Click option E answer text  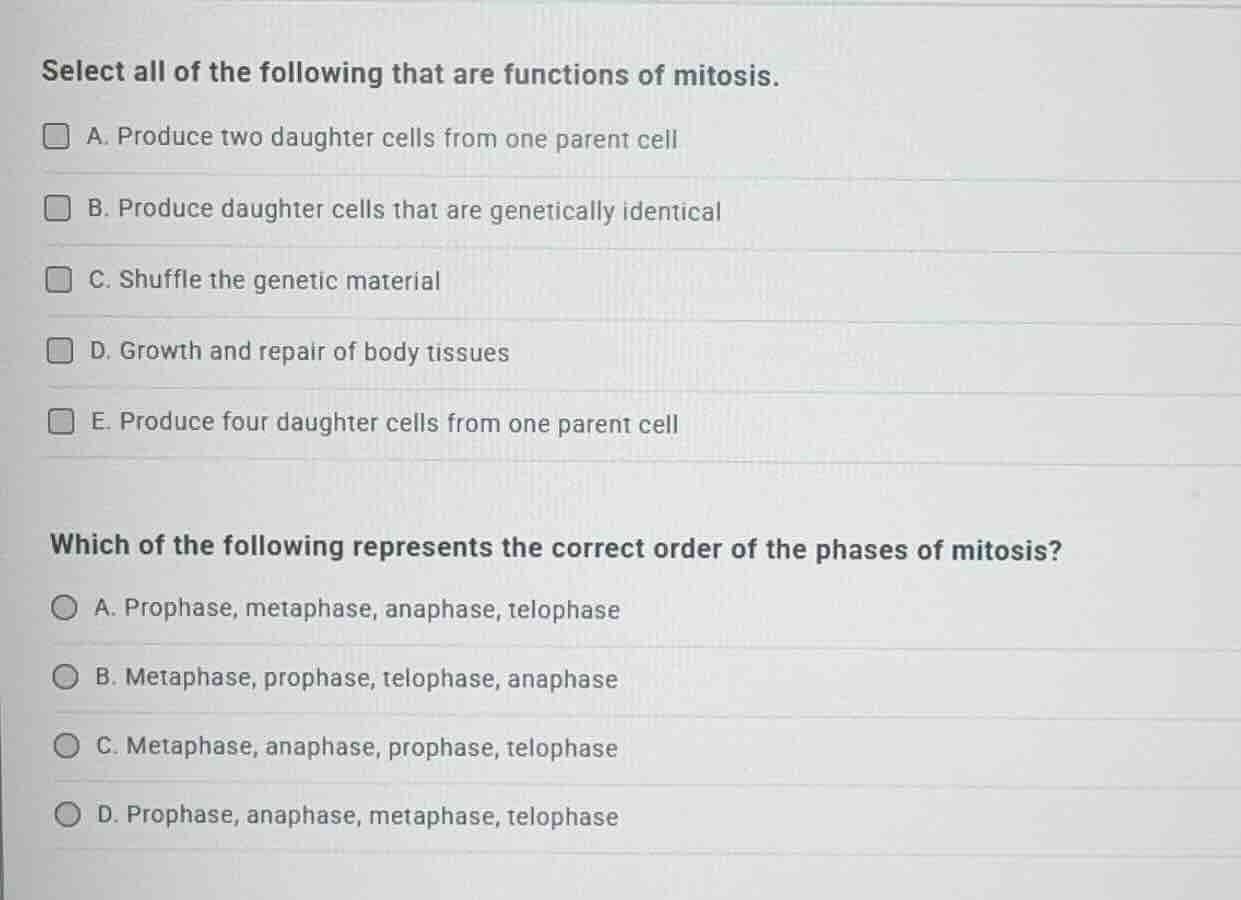[x=384, y=423]
